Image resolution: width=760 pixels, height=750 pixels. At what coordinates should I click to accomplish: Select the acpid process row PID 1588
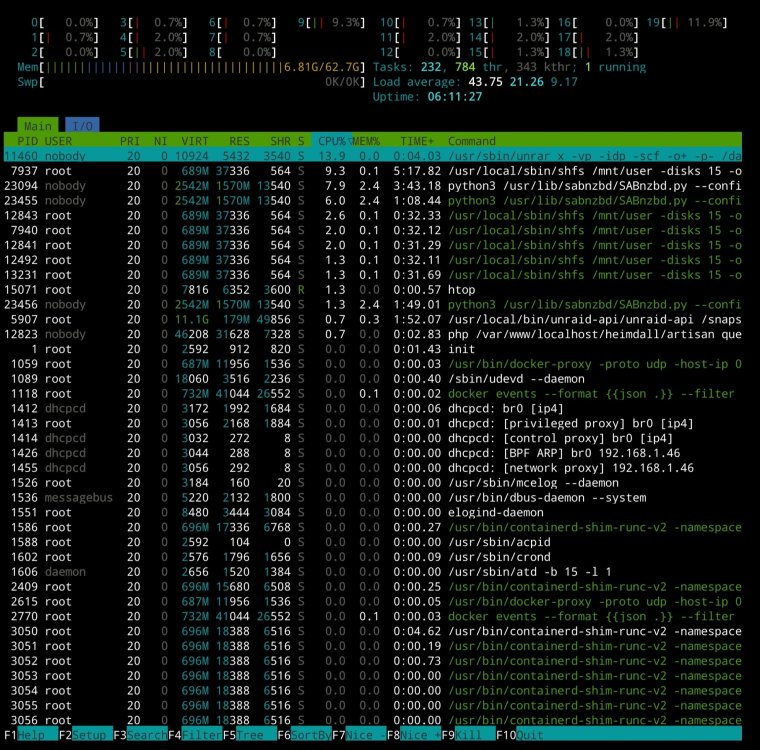click(x=373, y=542)
